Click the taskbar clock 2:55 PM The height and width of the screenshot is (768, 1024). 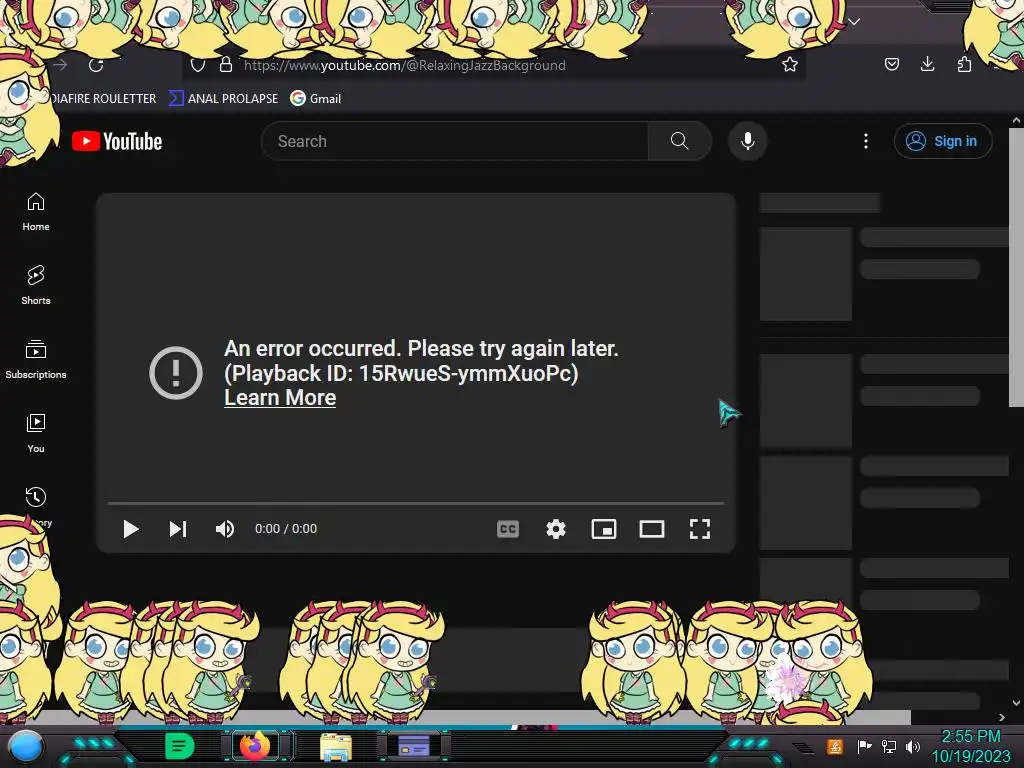[970, 737]
